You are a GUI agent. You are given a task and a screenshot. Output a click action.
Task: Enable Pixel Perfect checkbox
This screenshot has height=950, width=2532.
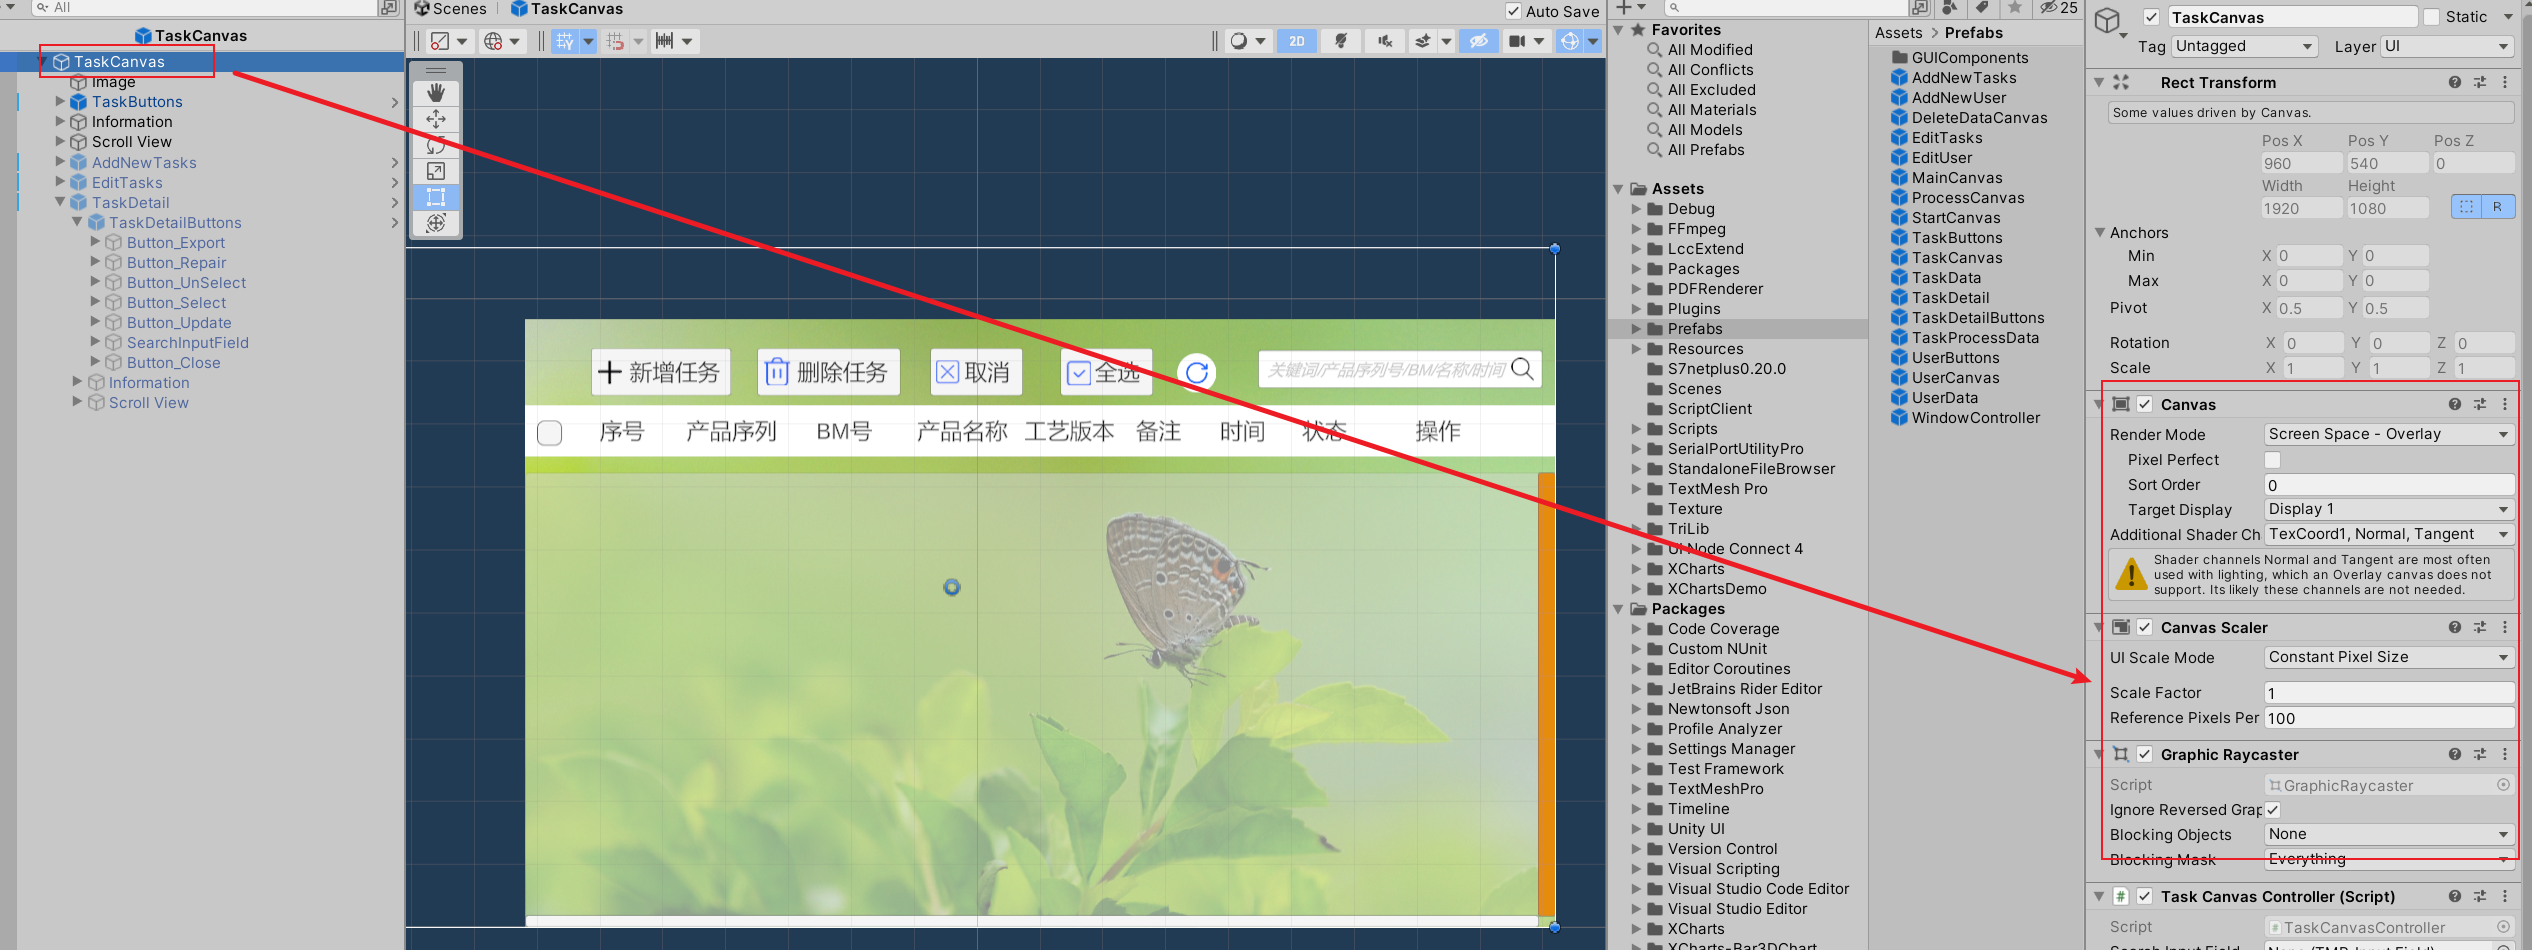tap(2272, 460)
